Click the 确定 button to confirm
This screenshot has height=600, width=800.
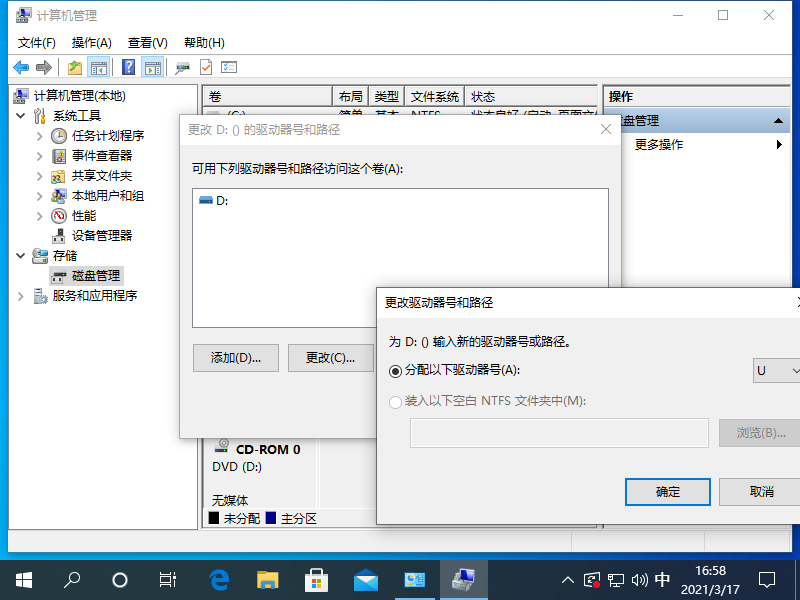pyautogui.click(x=667, y=492)
